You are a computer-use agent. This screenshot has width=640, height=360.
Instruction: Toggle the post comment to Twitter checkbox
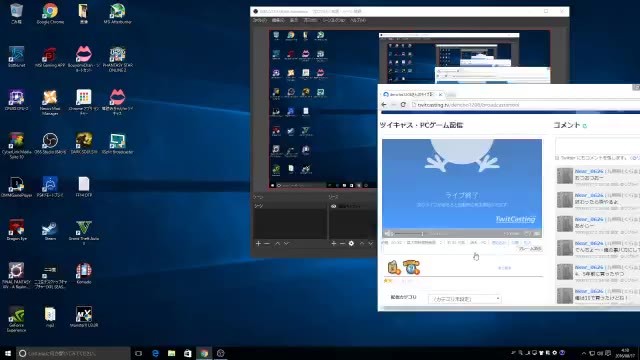(557, 158)
